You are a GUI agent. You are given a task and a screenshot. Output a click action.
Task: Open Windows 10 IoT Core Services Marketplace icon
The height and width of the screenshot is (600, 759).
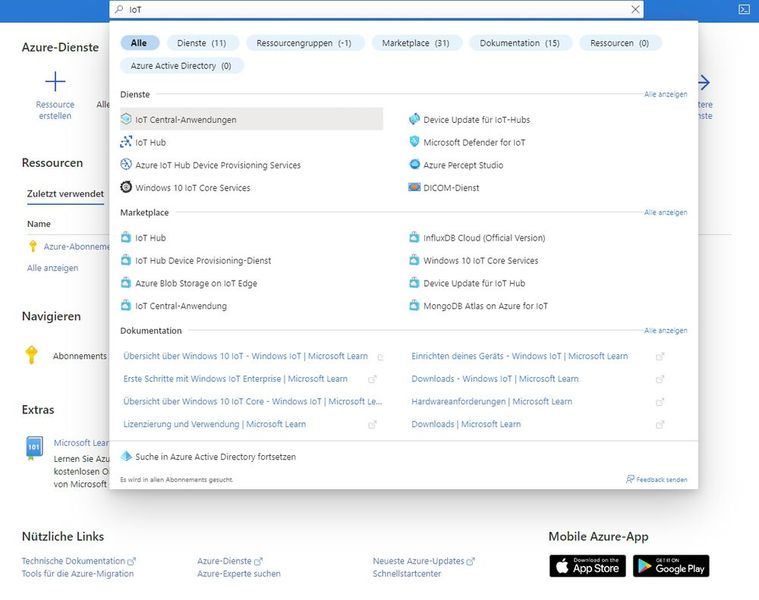(414, 260)
